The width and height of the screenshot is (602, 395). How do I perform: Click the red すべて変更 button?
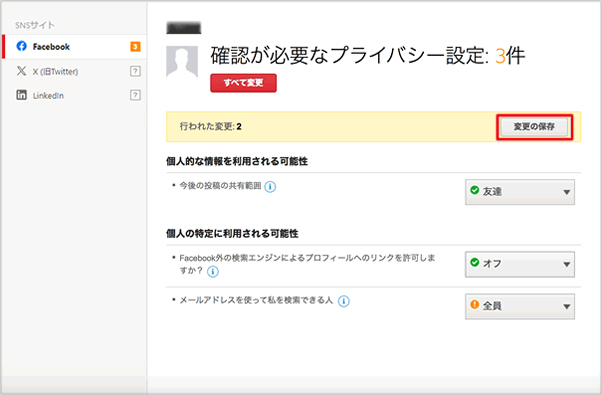[243, 83]
